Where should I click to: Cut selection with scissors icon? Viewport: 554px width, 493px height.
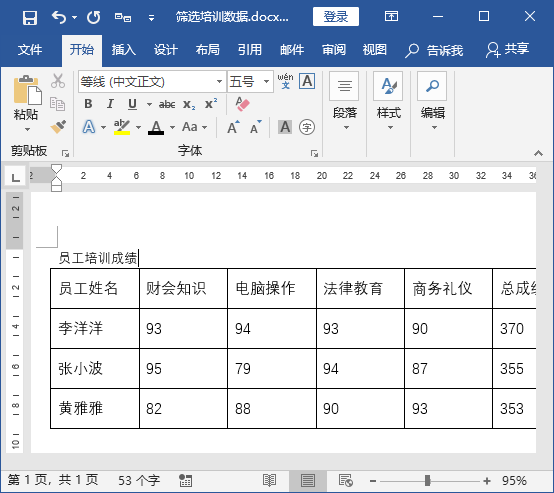[x=58, y=81]
